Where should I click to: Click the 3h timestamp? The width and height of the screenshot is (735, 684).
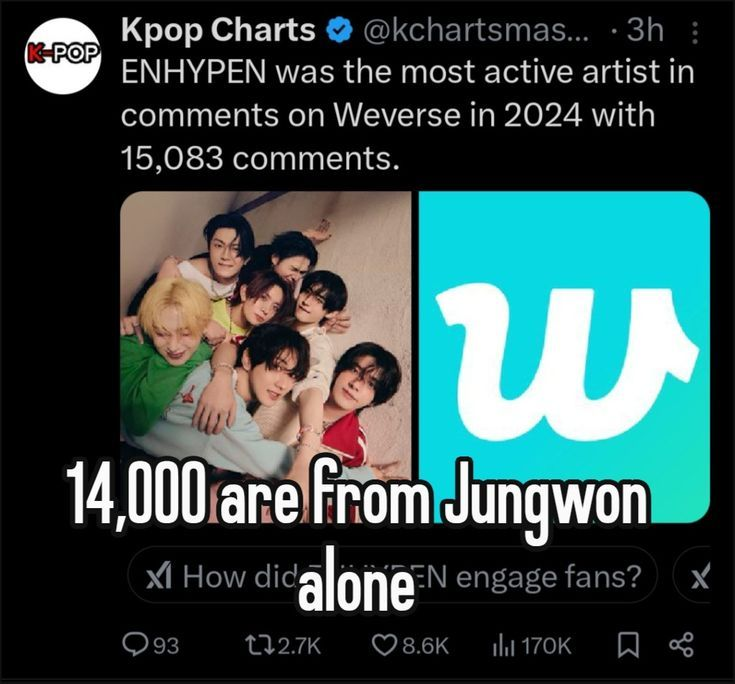coord(645,31)
